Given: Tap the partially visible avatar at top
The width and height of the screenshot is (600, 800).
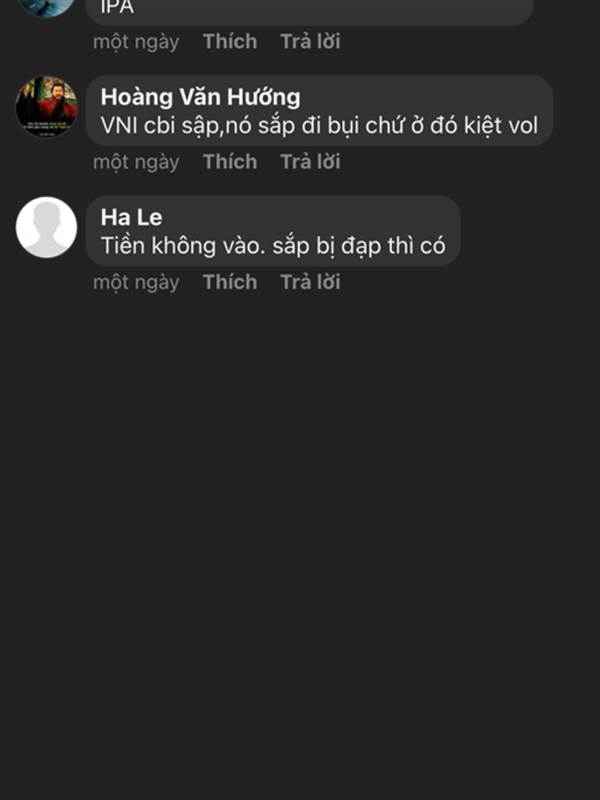Looking at the screenshot, I should click(46, 8).
